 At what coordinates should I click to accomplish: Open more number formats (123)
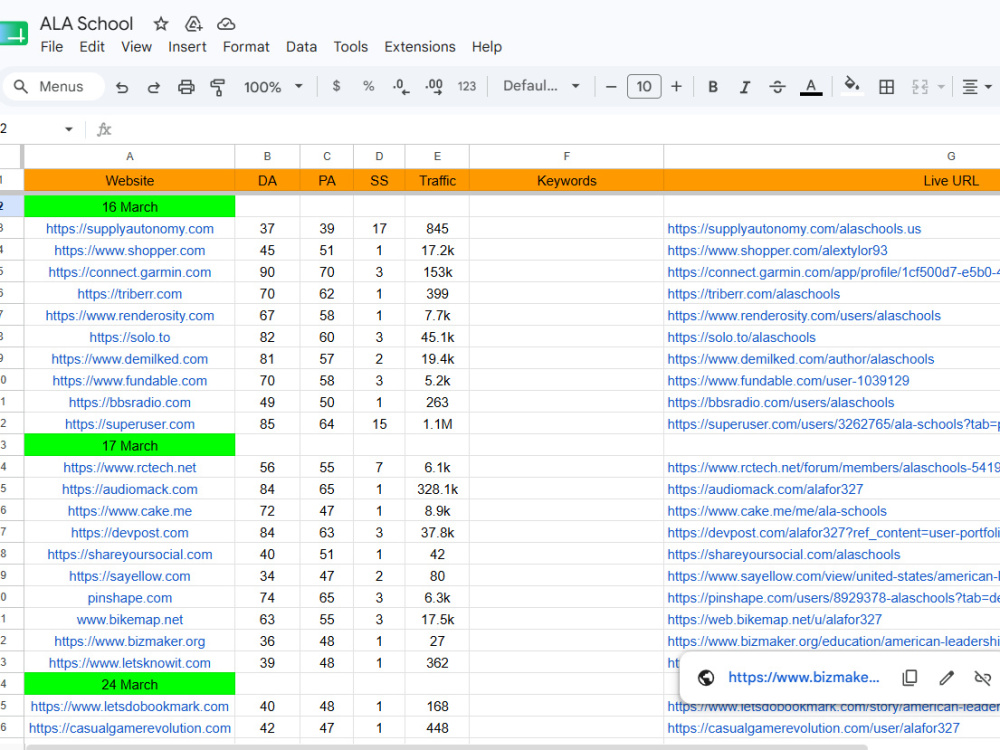pos(467,86)
